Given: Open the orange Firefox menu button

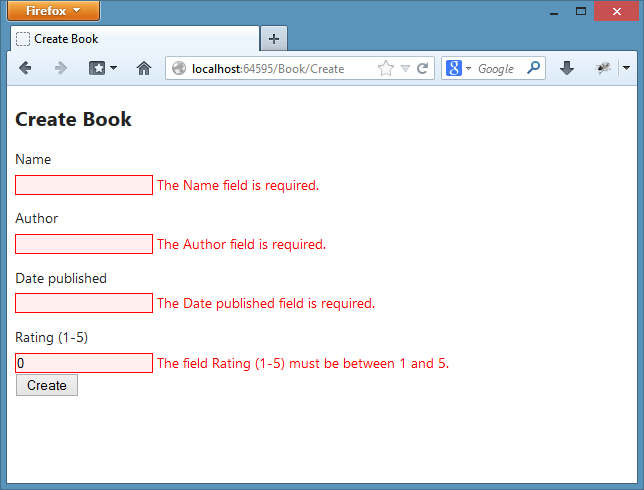Looking at the screenshot, I should 53,11.
